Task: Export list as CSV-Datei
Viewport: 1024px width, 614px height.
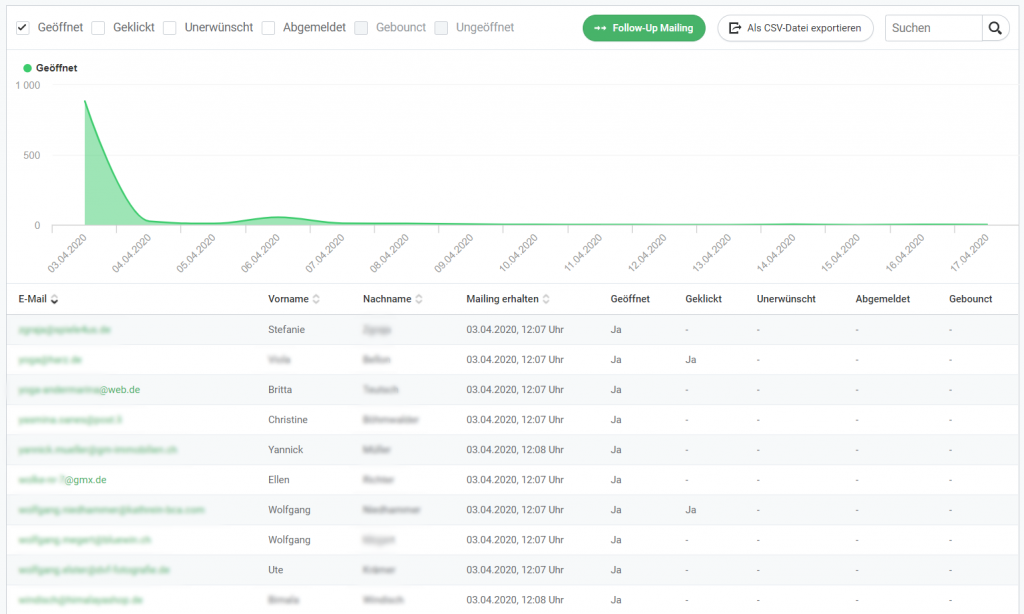Action: coord(795,28)
